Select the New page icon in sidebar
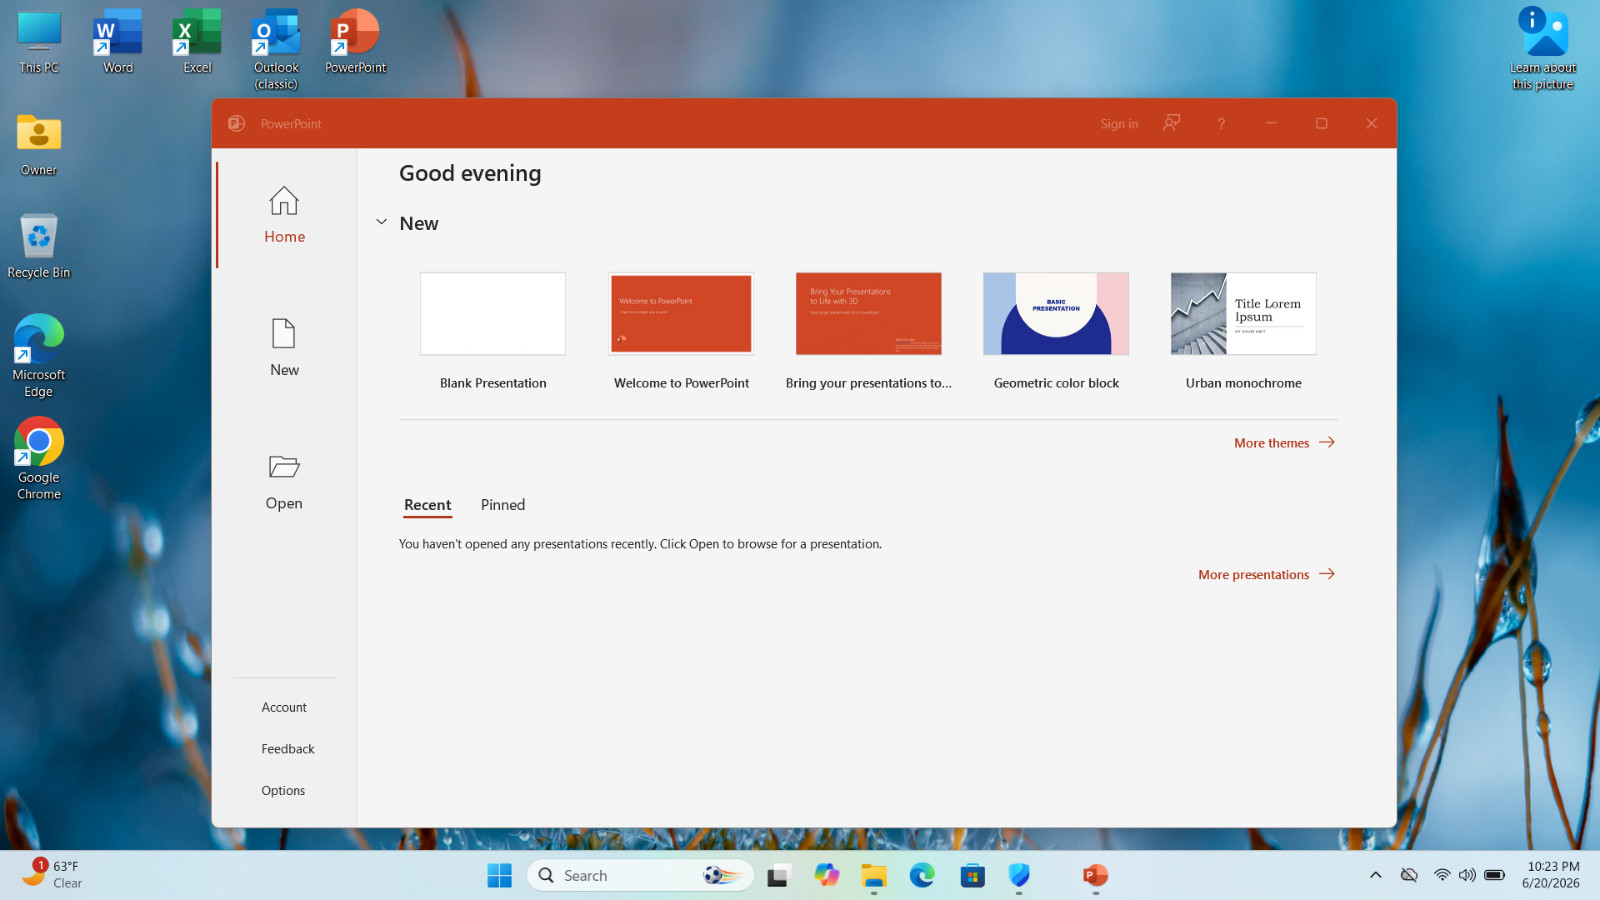Viewport: 1600px width, 900px height. [x=284, y=333]
